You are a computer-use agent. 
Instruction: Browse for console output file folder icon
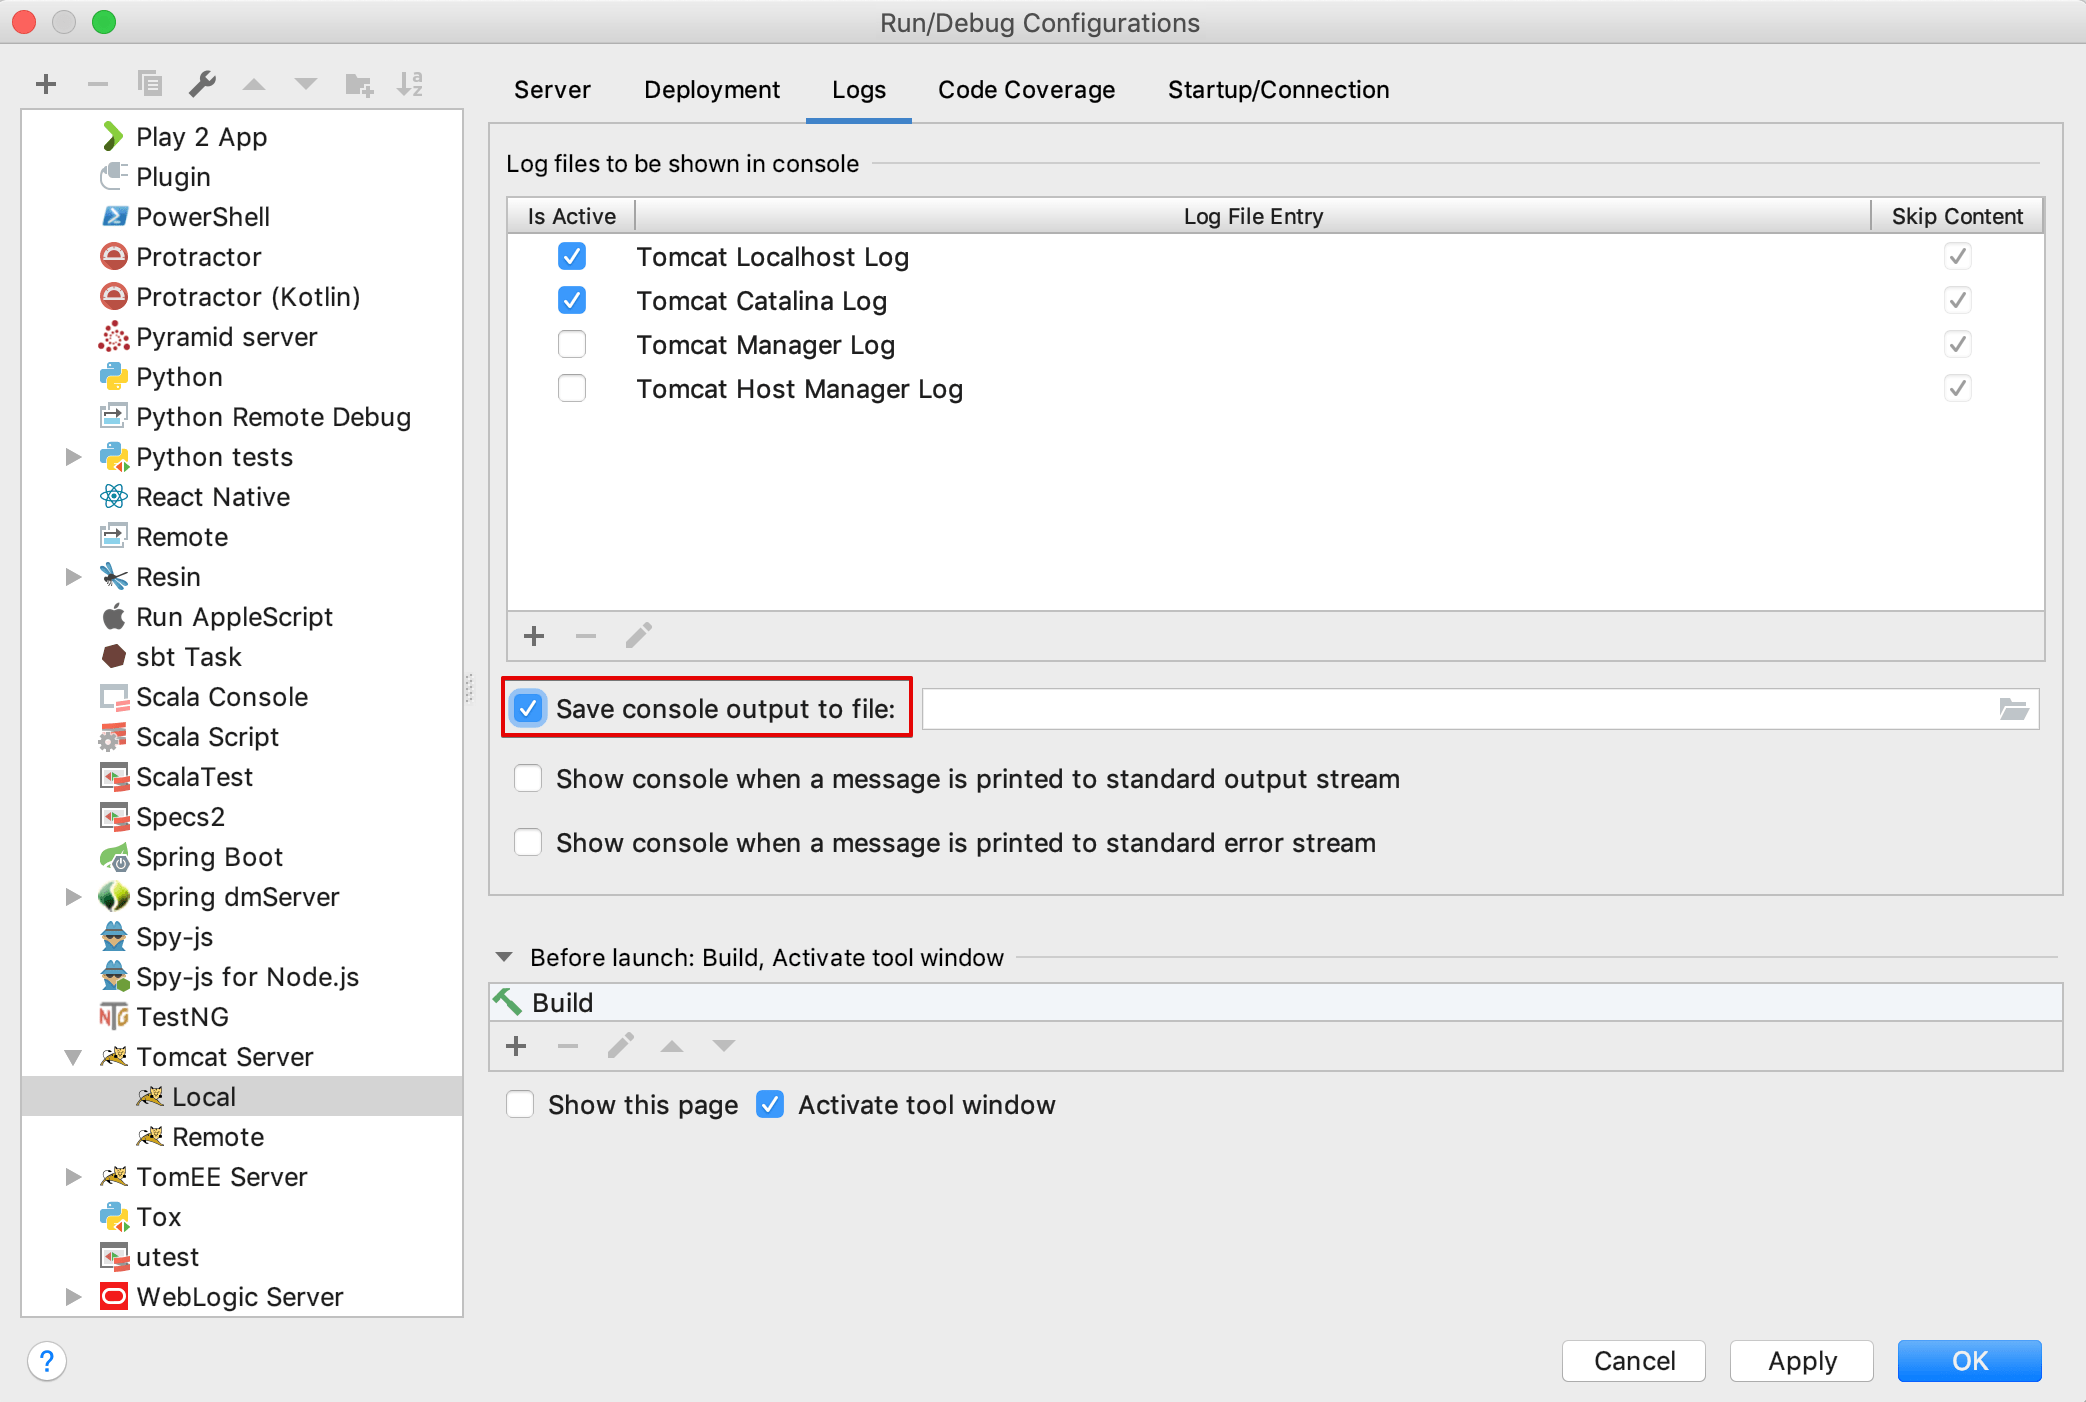(x=2013, y=709)
